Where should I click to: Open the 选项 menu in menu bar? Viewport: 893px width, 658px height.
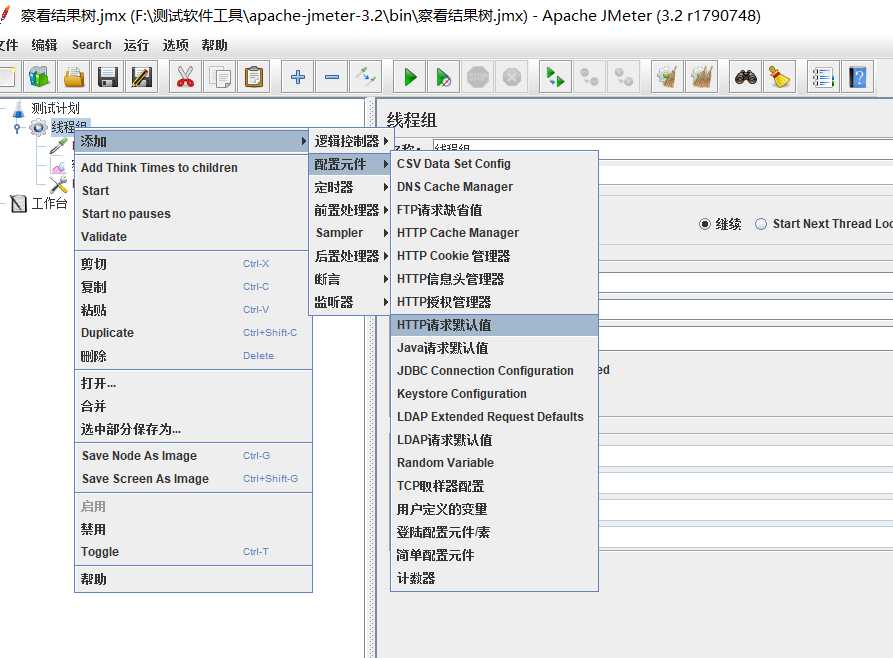[175, 45]
